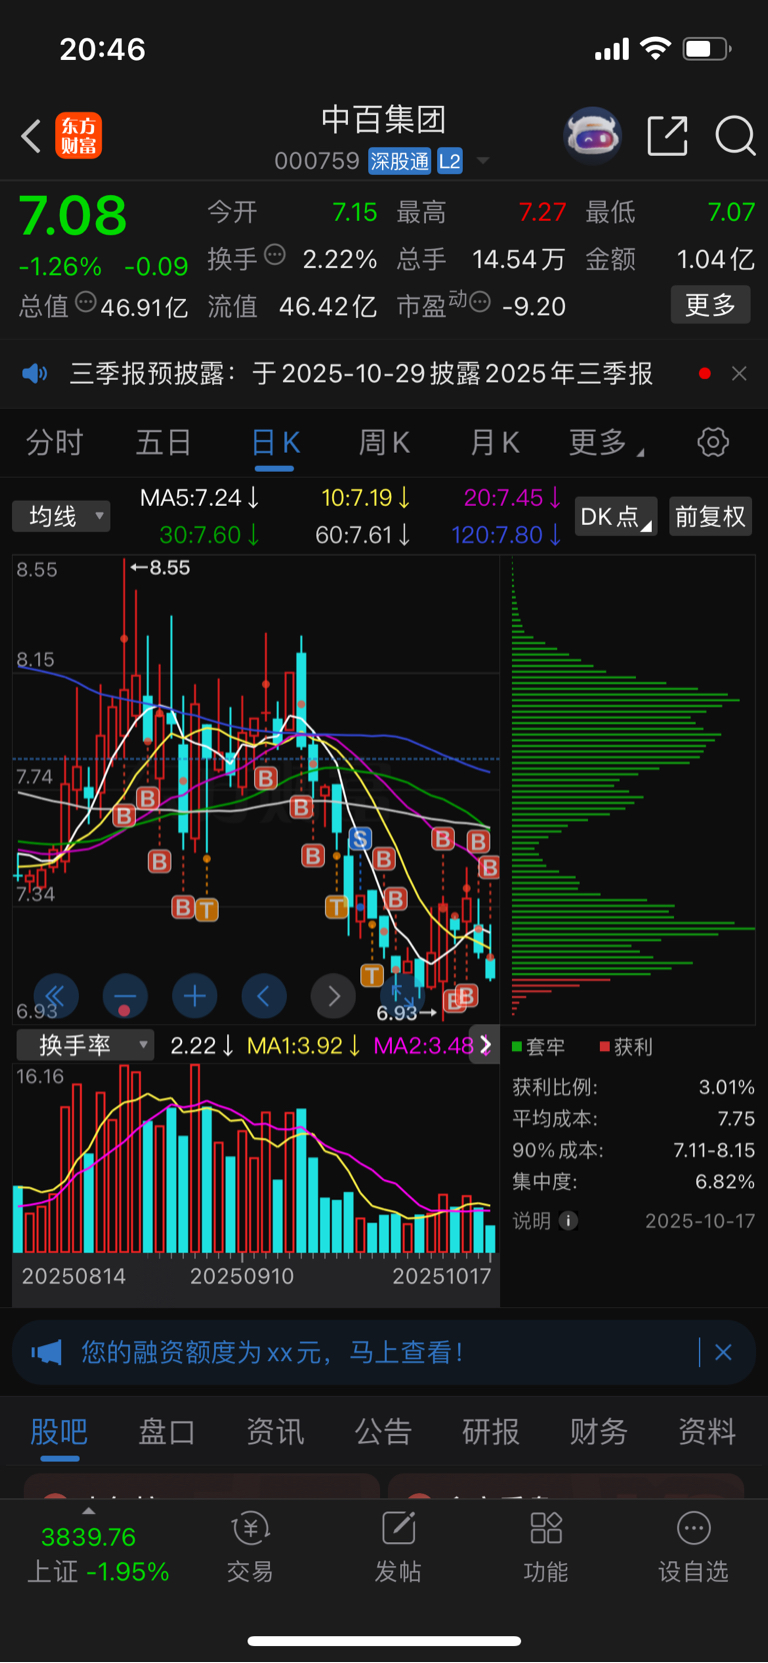This screenshot has width=768, height=1663.
Task: Open the search magnifier icon
Action: (x=735, y=136)
